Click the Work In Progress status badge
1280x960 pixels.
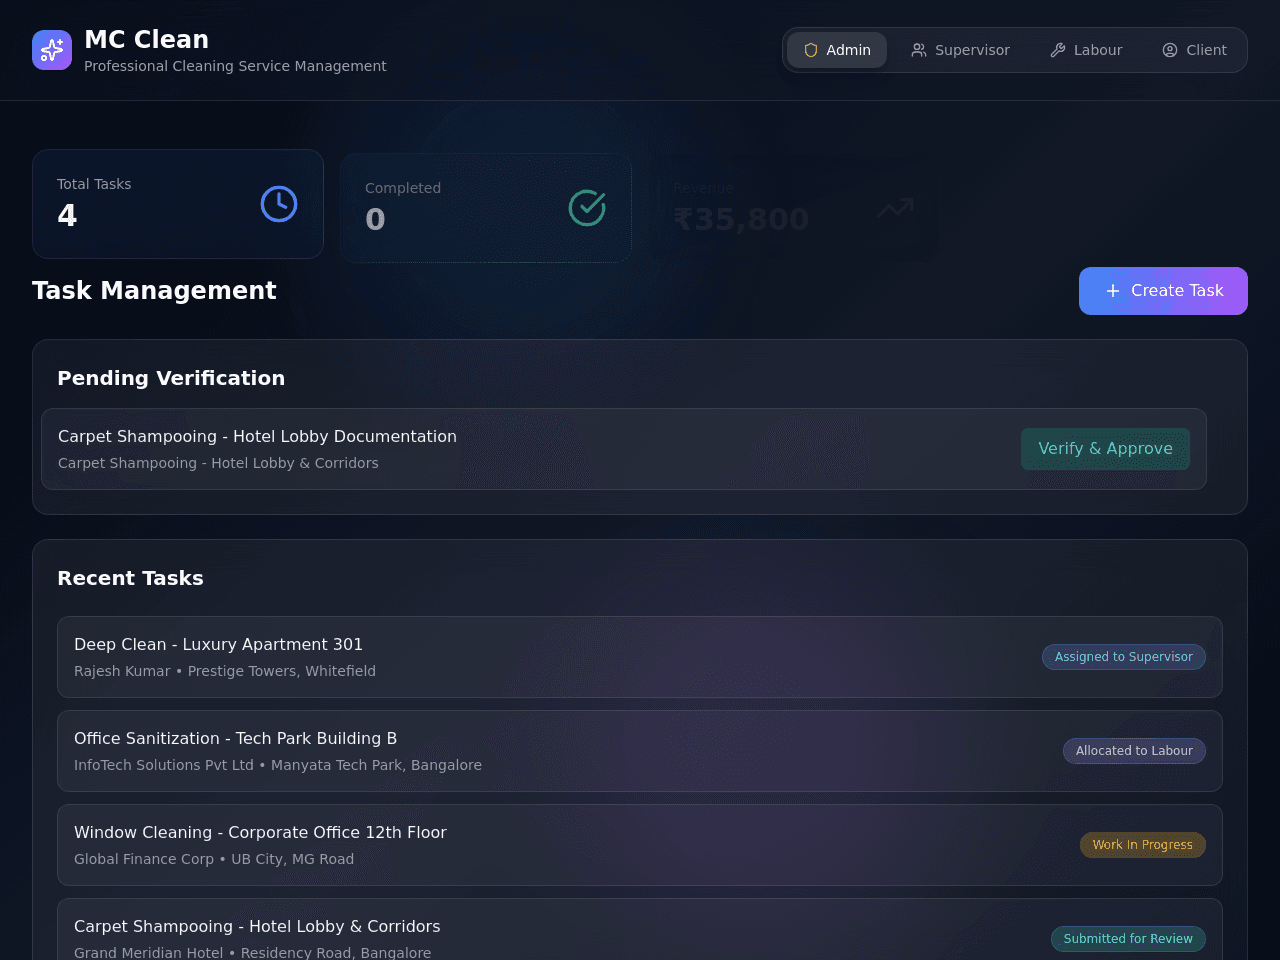click(x=1142, y=845)
